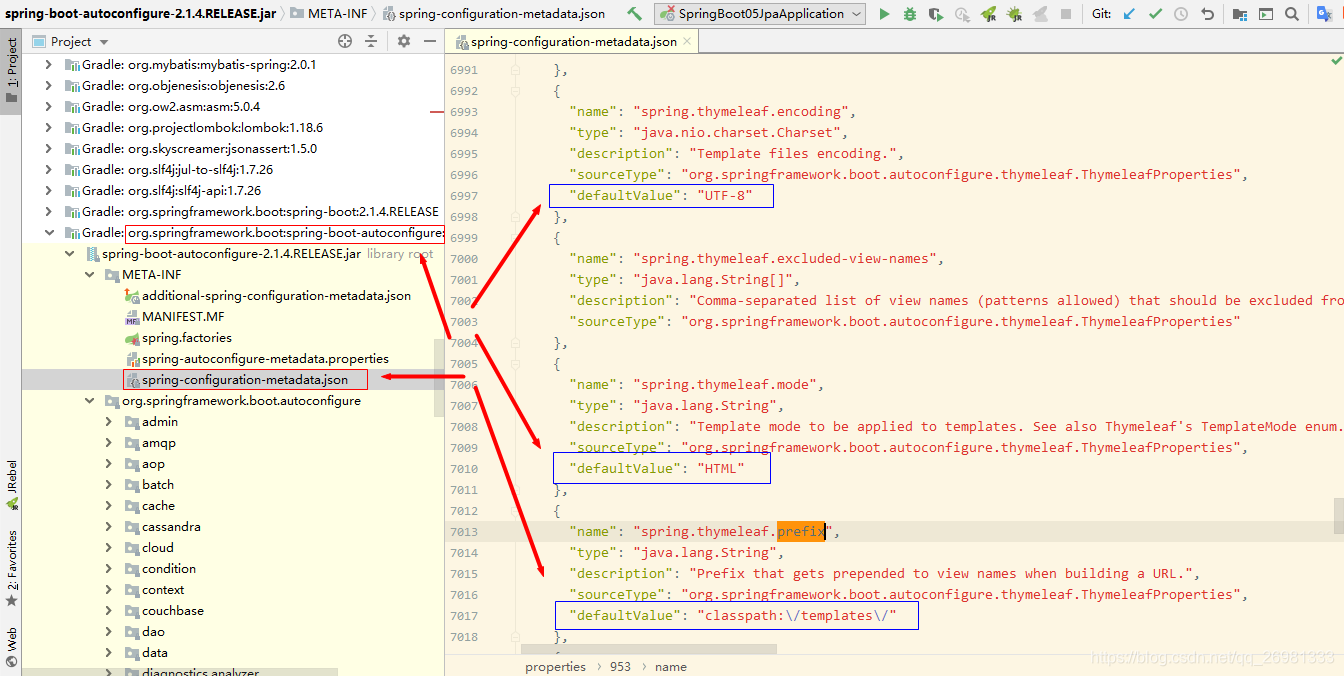This screenshot has height=676, width=1344.
Task: Click the '953' breadcrumb at editor bottom
Action: tap(620, 666)
